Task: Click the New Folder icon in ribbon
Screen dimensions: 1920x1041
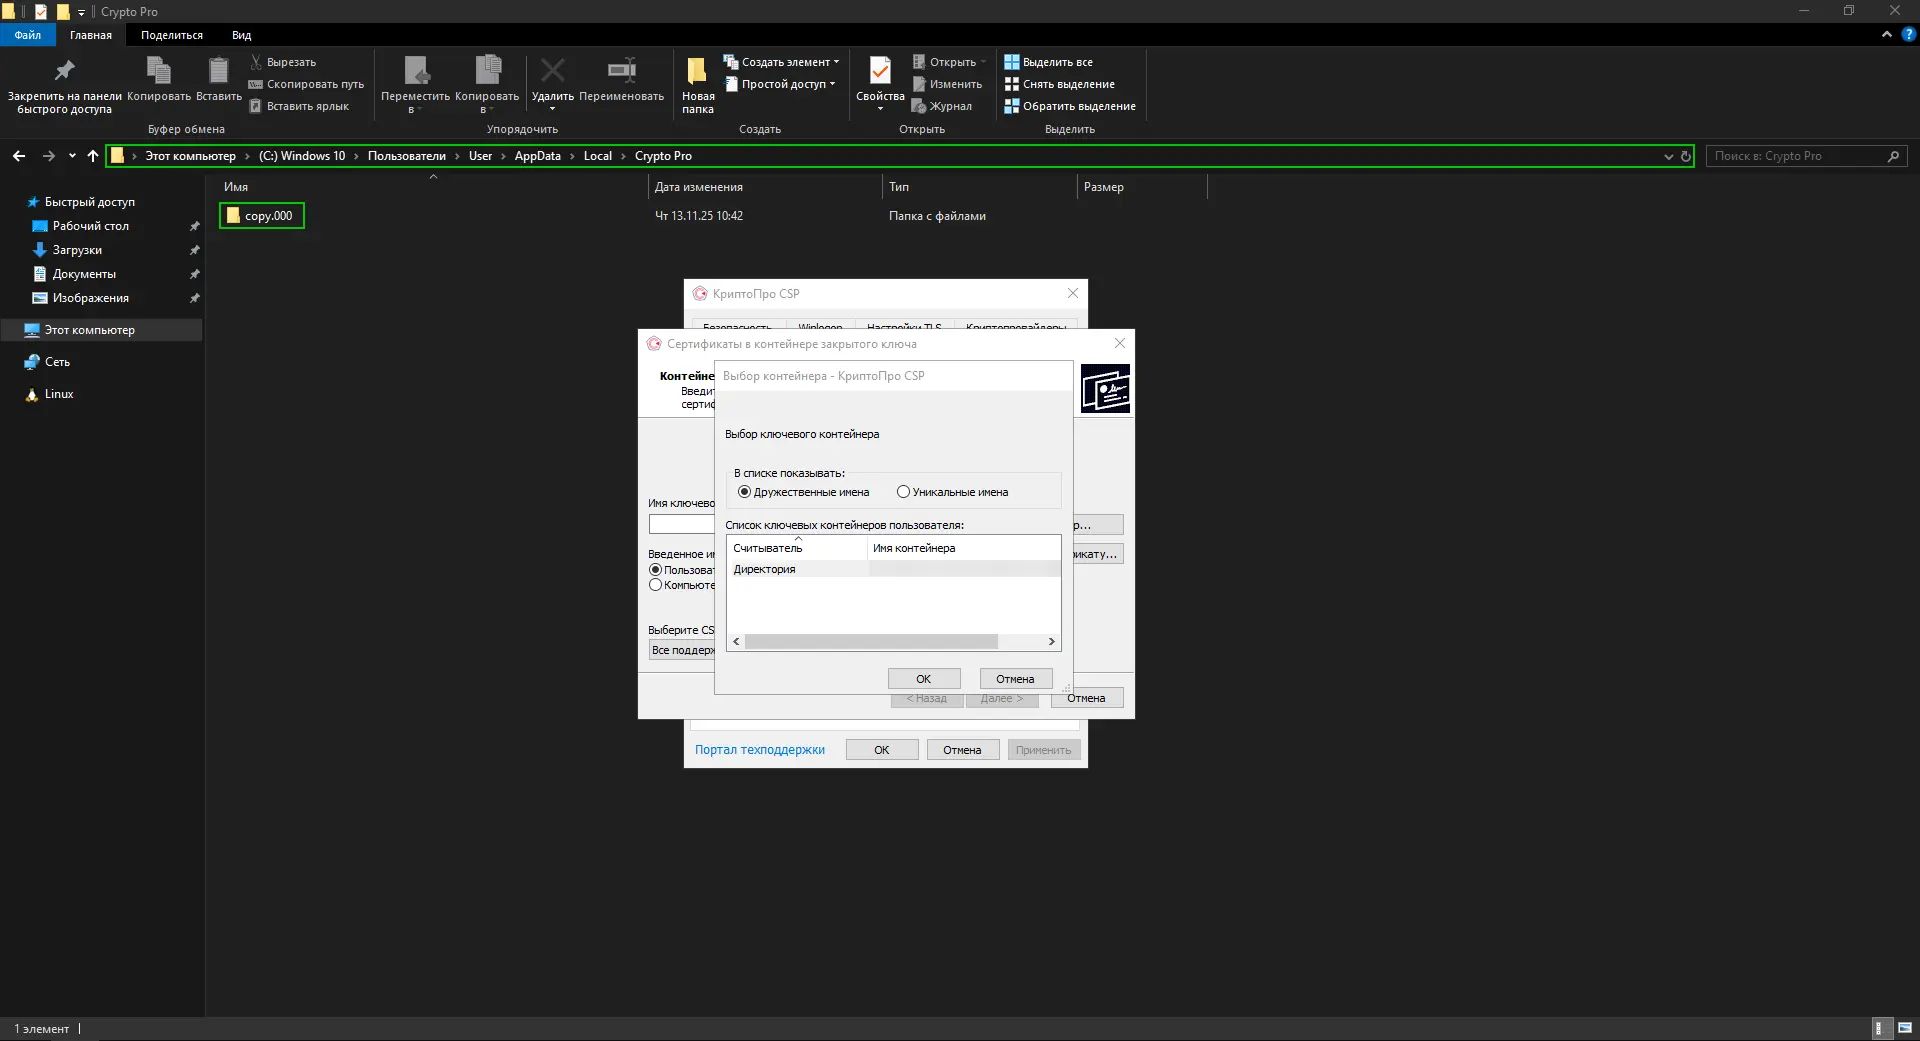Action: [x=697, y=71]
